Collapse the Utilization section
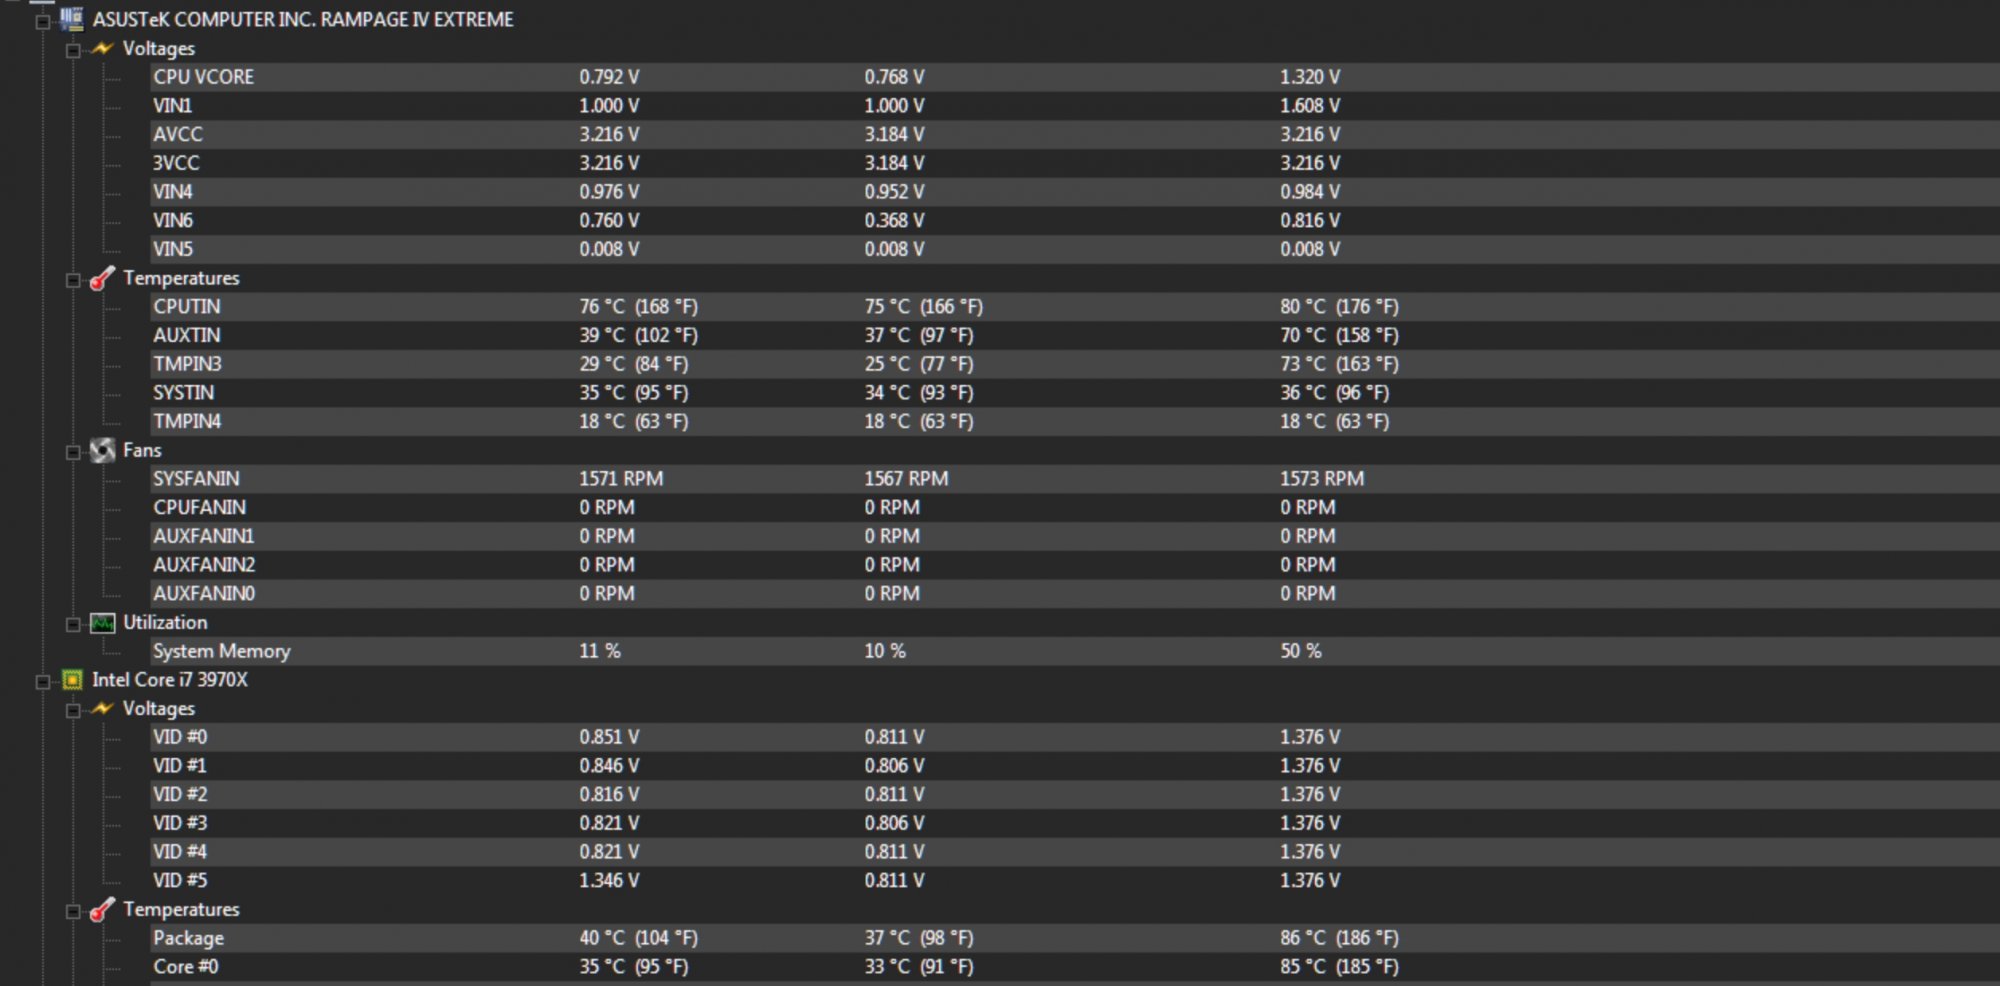2000x986 pixels. (73, 625)
